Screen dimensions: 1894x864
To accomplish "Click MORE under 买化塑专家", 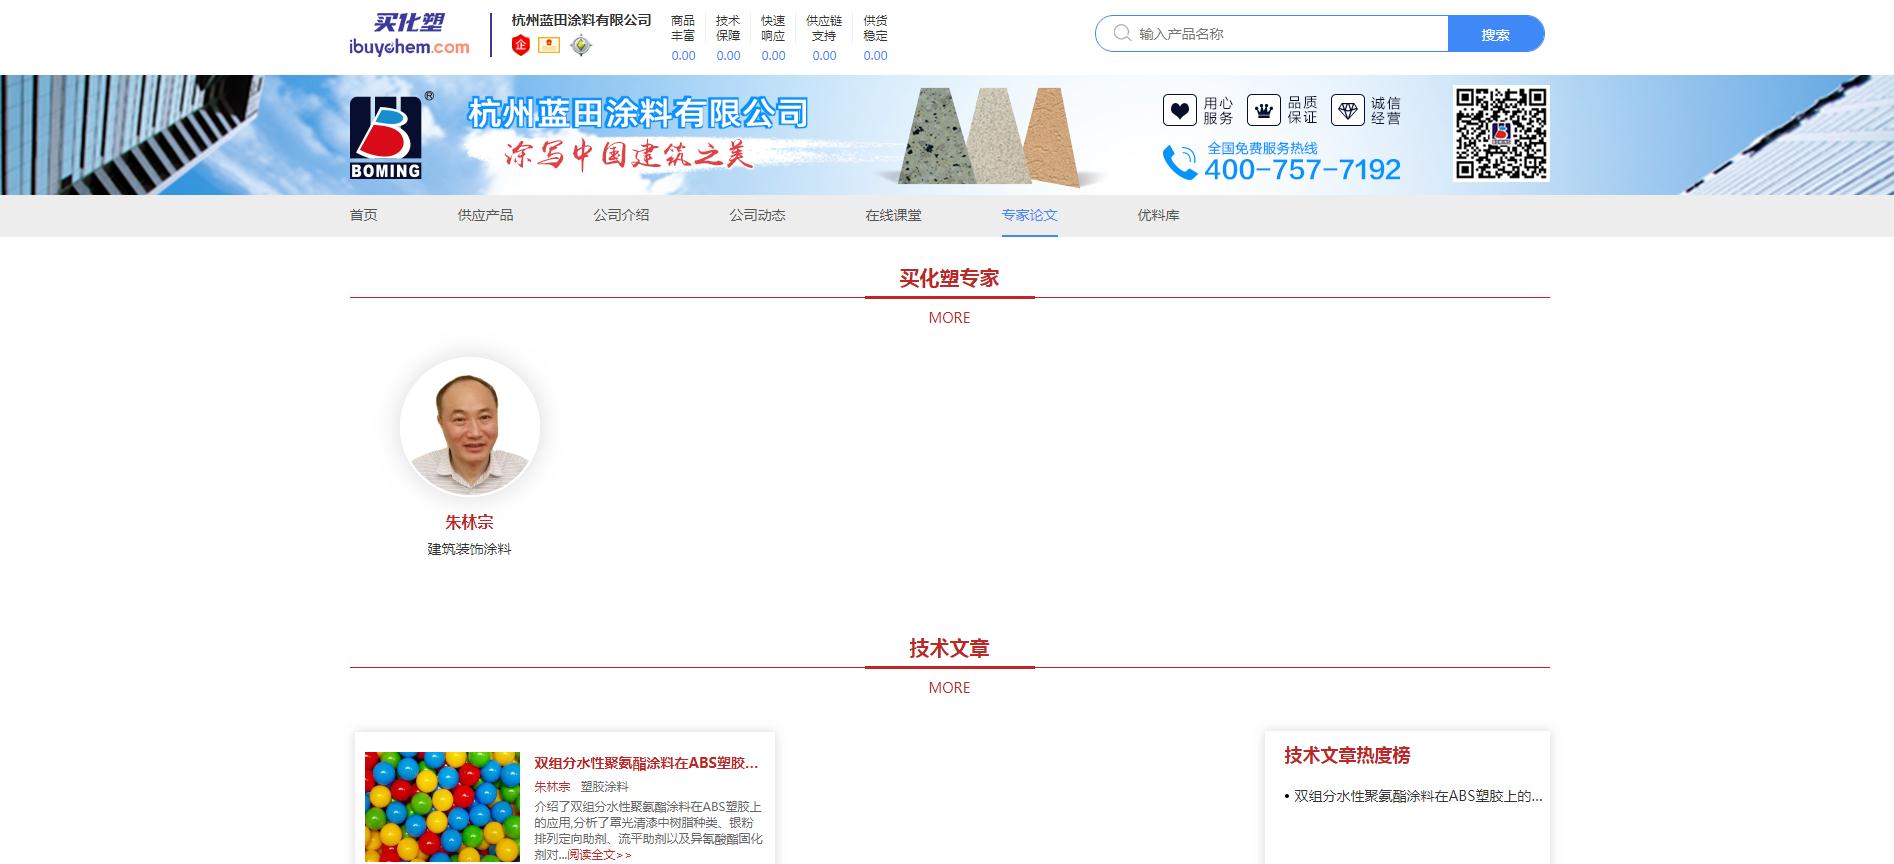I will pos(949,318).
